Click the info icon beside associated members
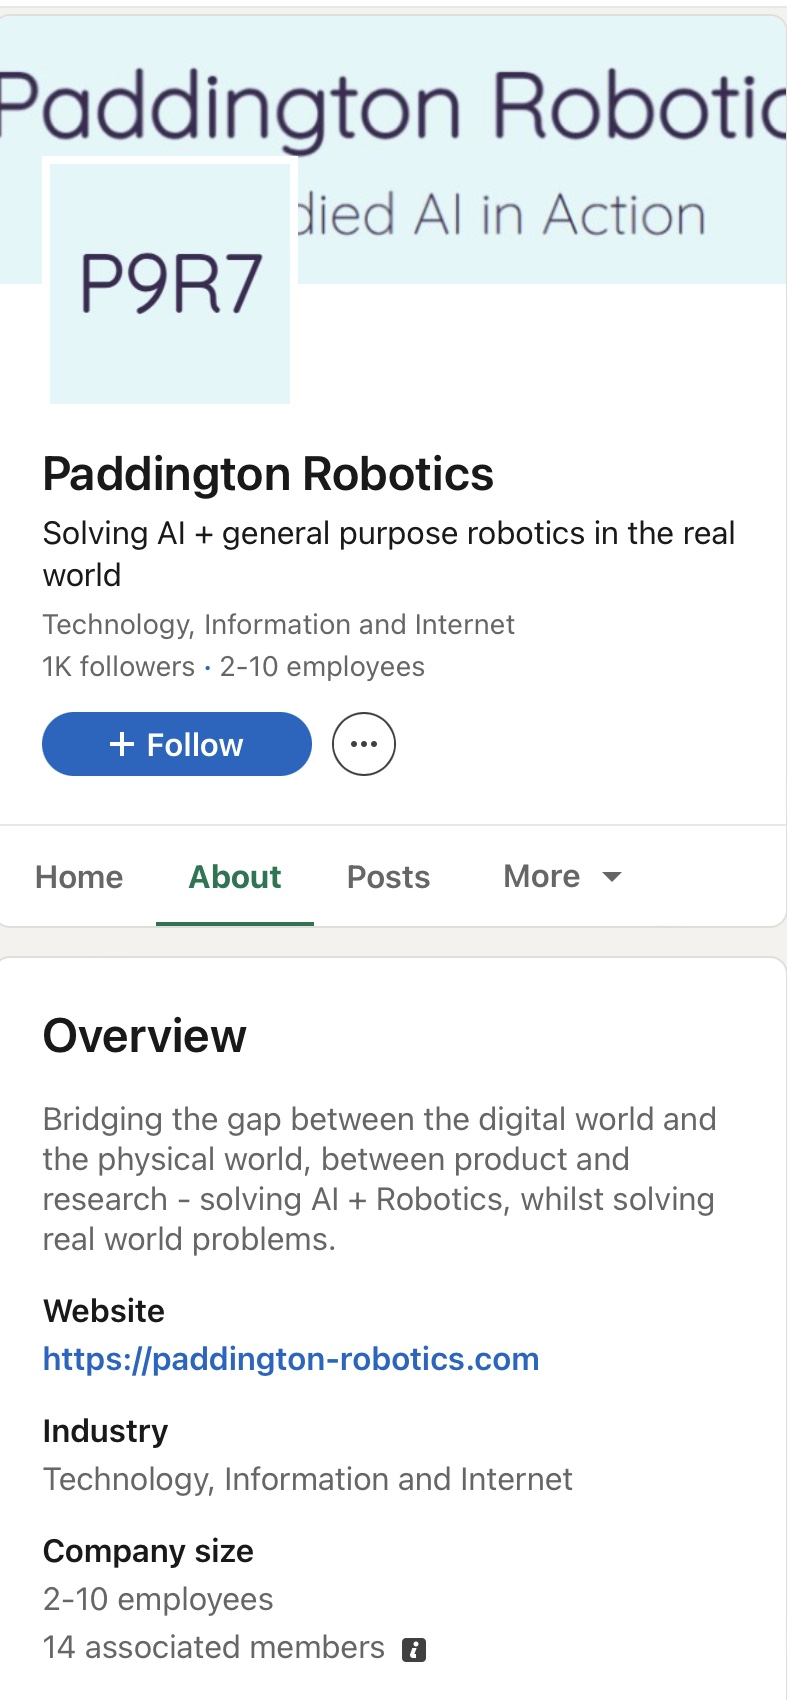787x1700 pixels. click(414, 1650)
